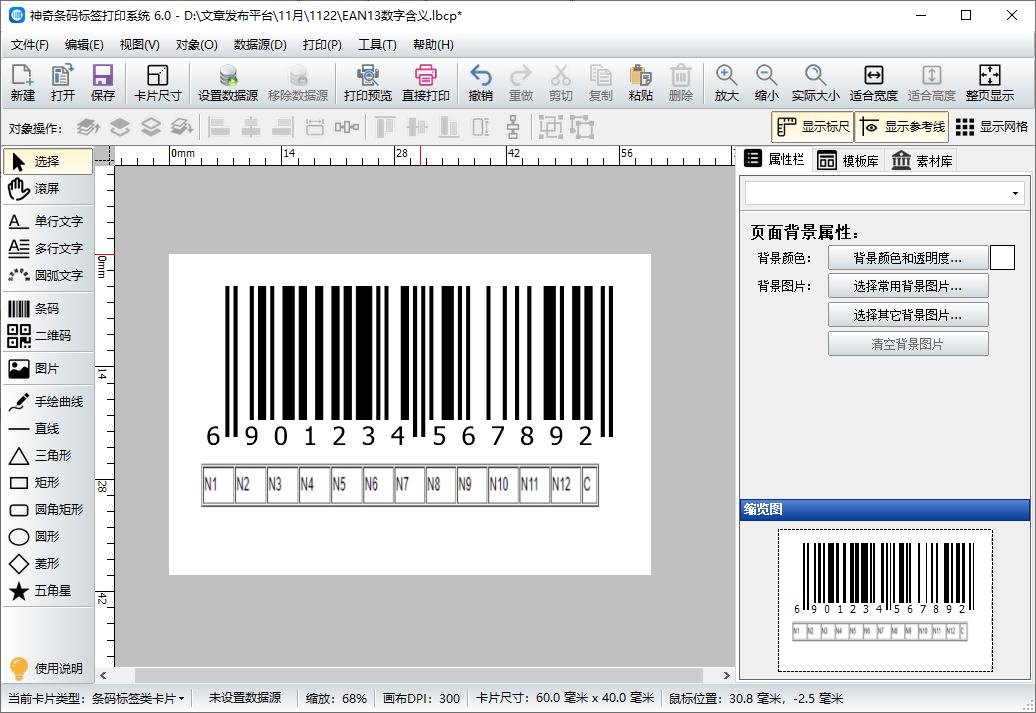
Task: Select the 菱形 diamond shape tool
Action: (x=48, y=564)
